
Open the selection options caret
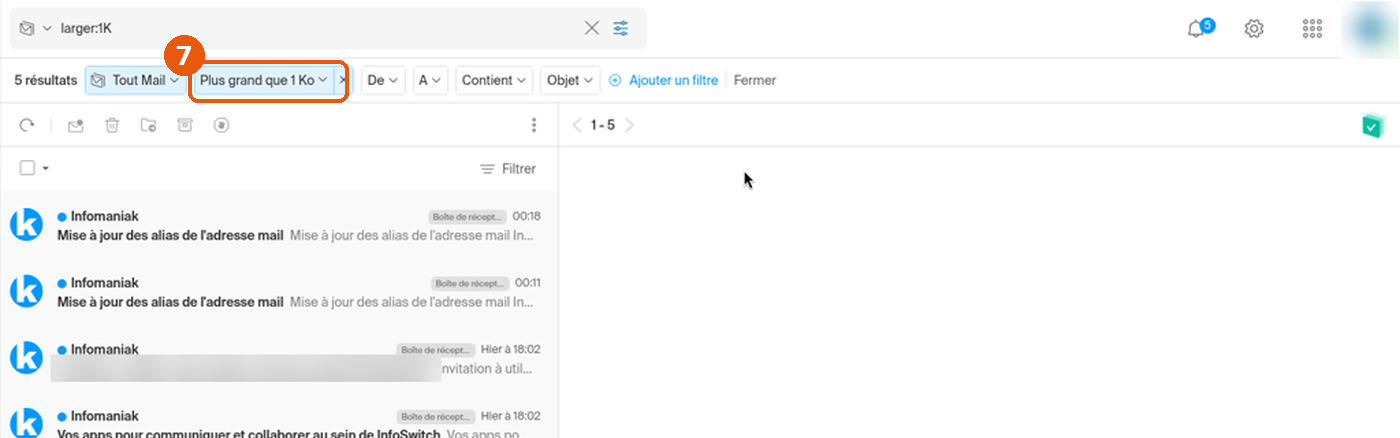(46, 168)
